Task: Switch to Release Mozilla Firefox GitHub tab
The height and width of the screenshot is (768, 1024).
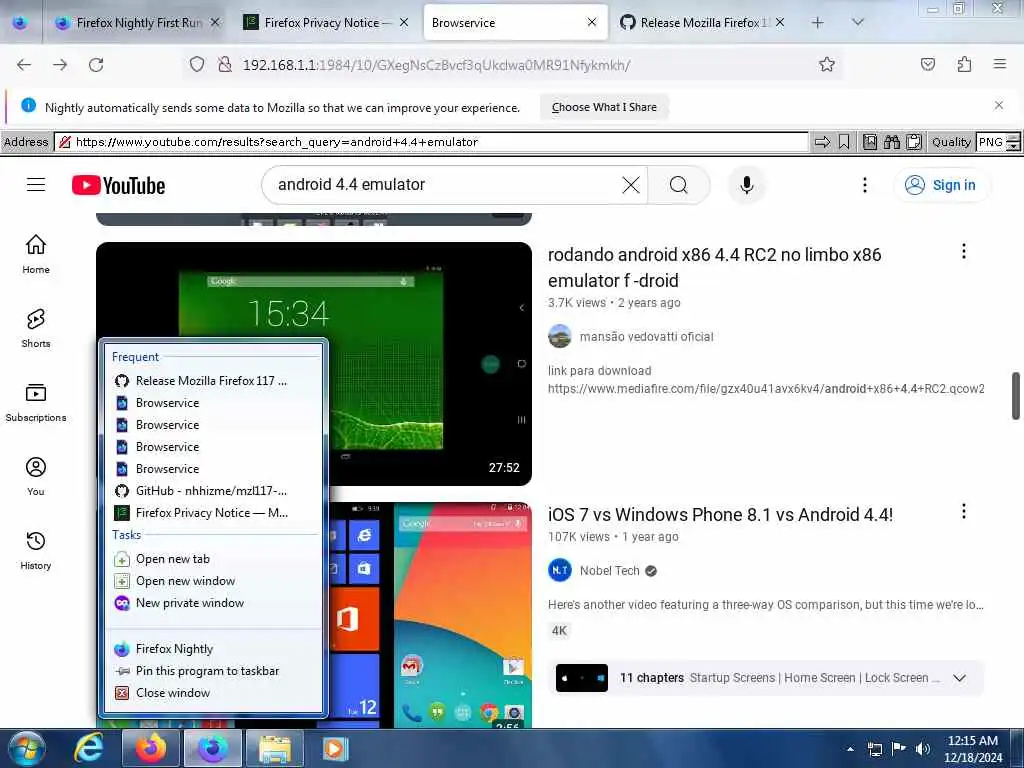Action: [696, 22]
